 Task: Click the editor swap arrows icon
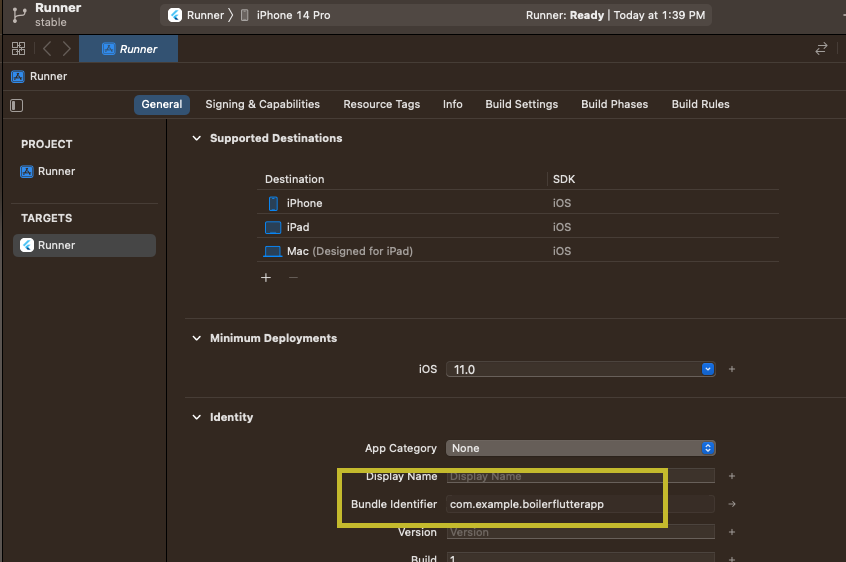point(821,49)
